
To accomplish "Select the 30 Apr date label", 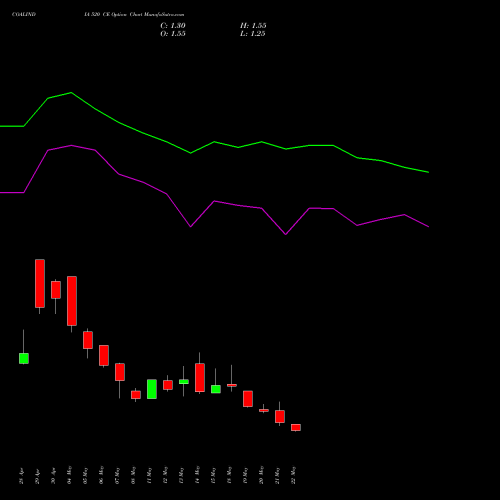I will point(54,476).
